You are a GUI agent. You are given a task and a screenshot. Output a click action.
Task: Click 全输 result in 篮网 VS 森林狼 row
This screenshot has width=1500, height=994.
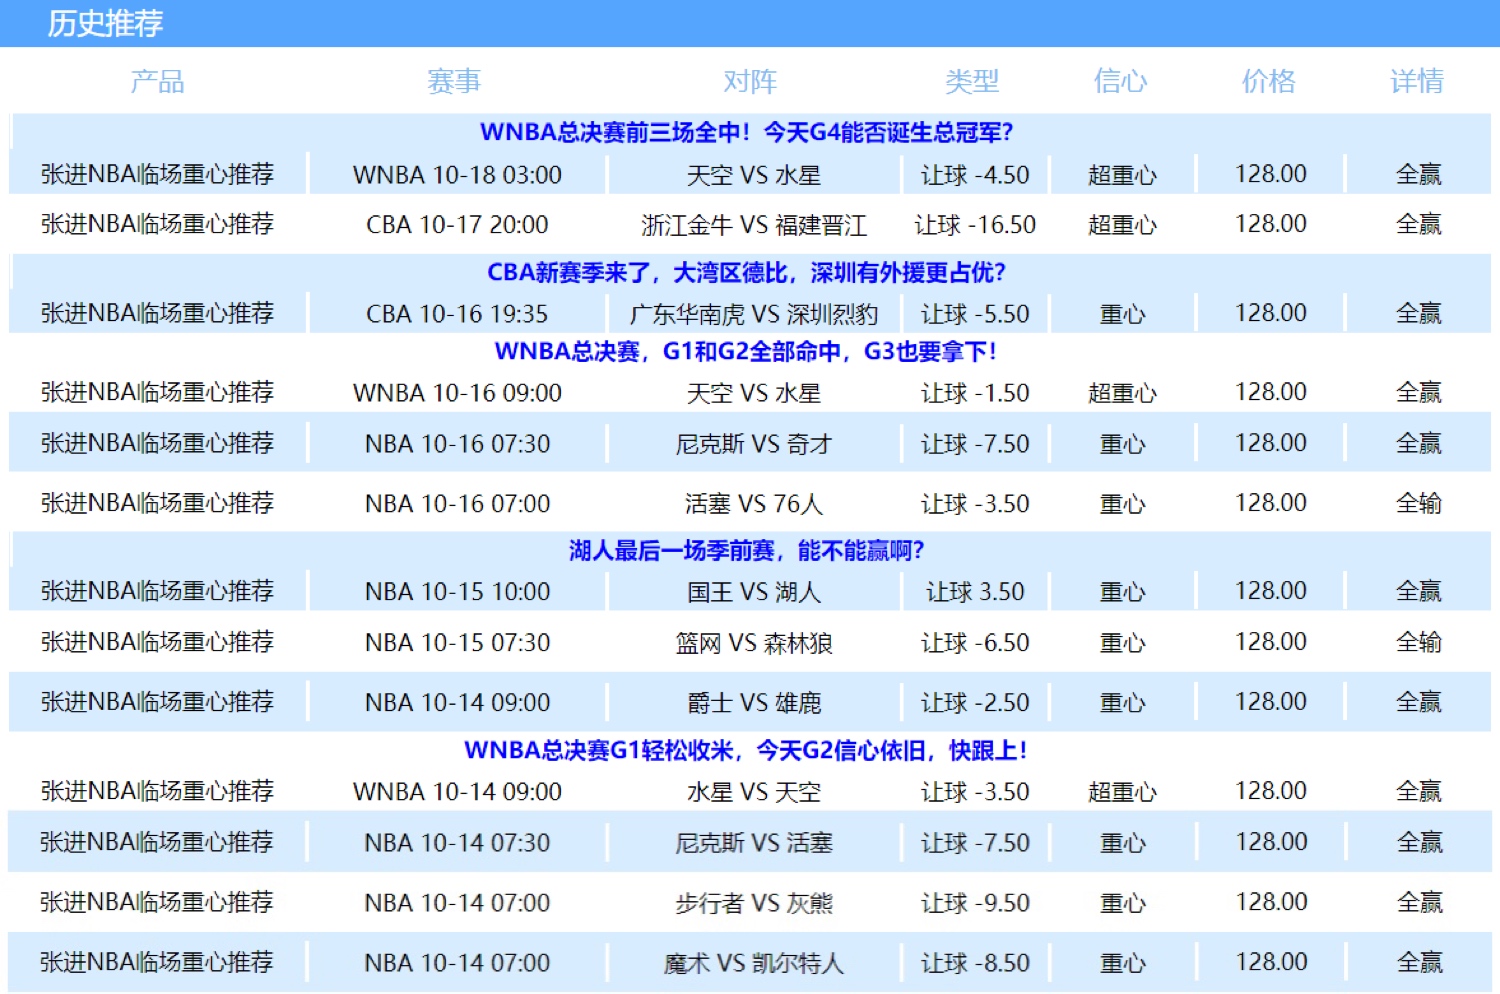click(1419, 643)
